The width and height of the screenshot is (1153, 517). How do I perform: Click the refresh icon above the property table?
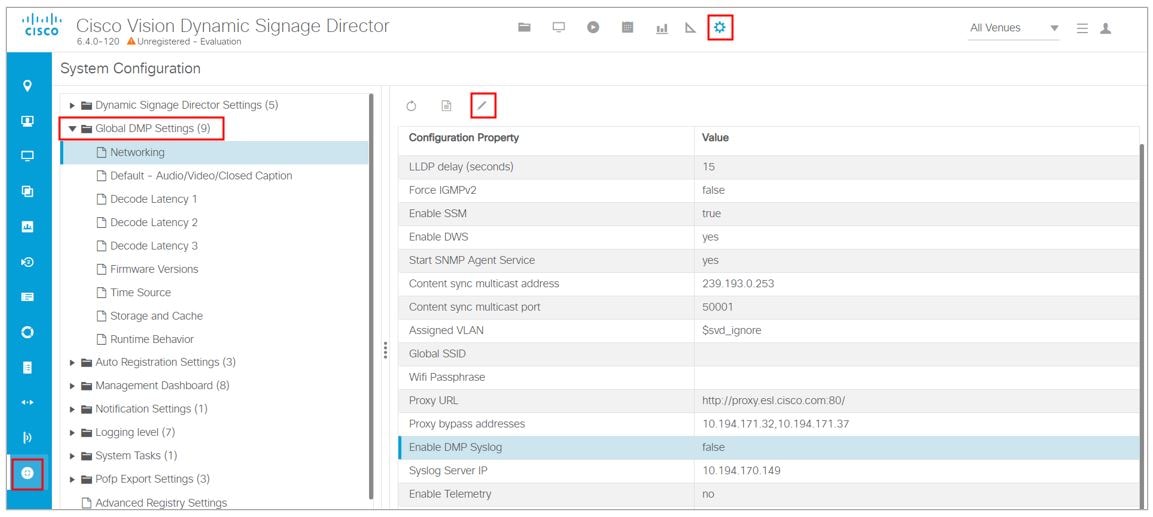pos(411,106)
